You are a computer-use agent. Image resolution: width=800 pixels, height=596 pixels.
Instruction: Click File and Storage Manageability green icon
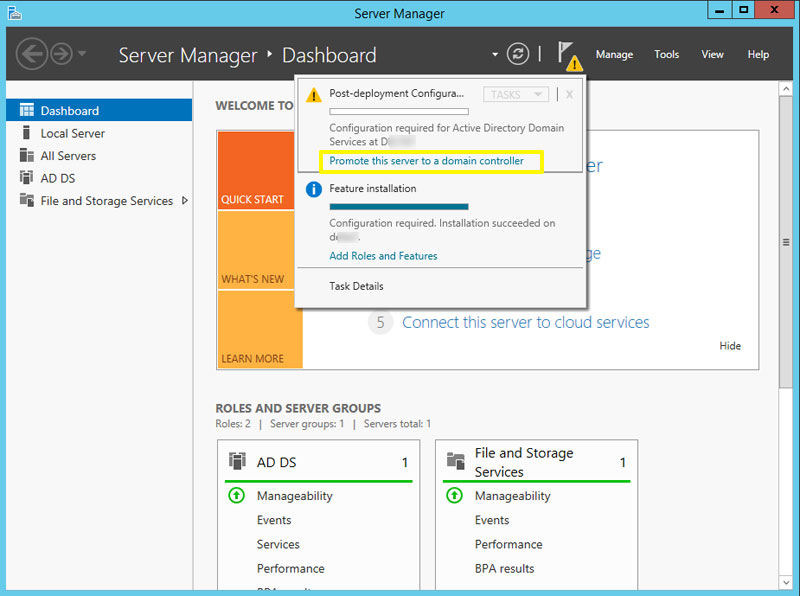[x=454, y=495]
